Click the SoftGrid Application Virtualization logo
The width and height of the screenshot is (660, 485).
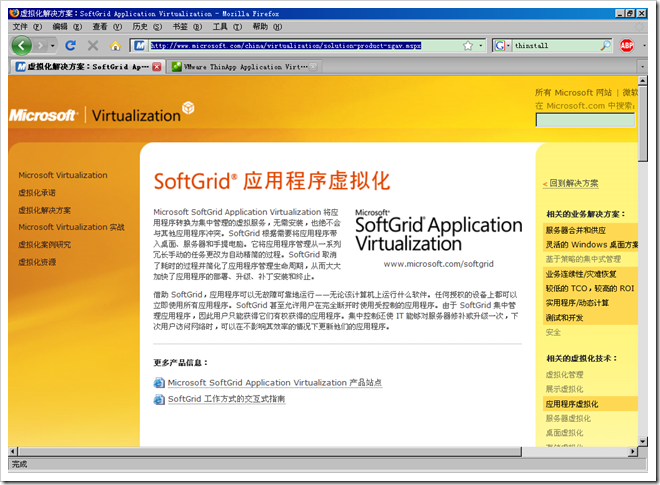click(439, 231)
